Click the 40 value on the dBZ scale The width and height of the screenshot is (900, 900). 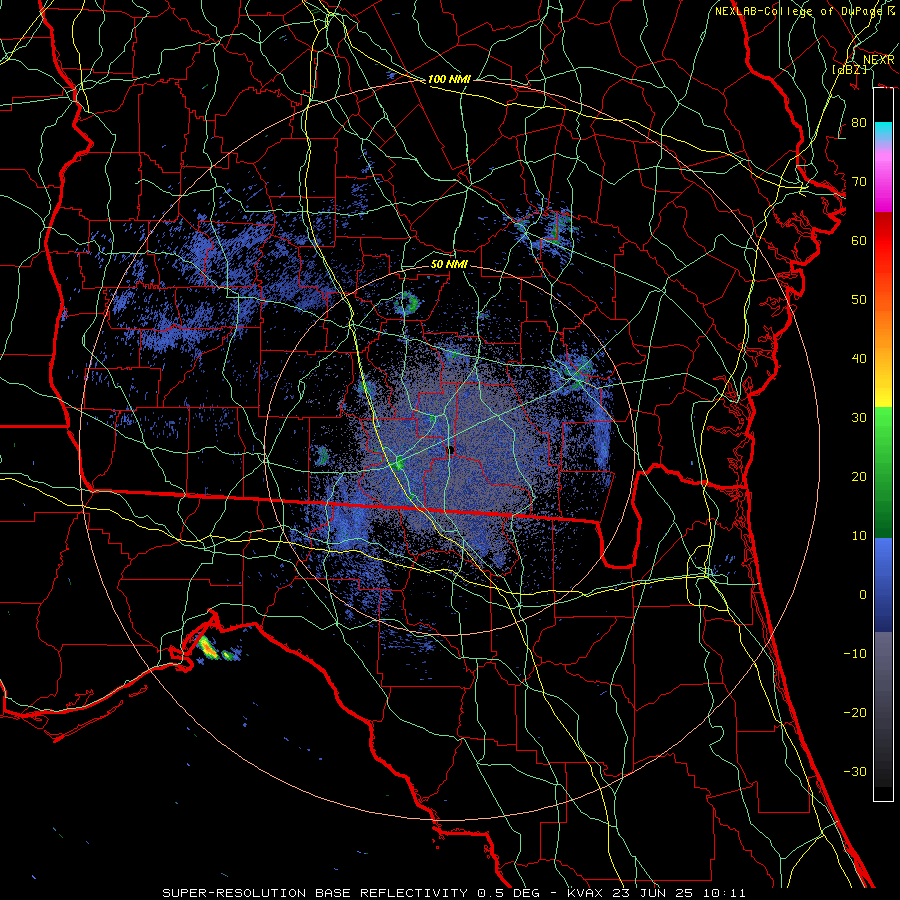pyautogui.click(x=859, y=359)
